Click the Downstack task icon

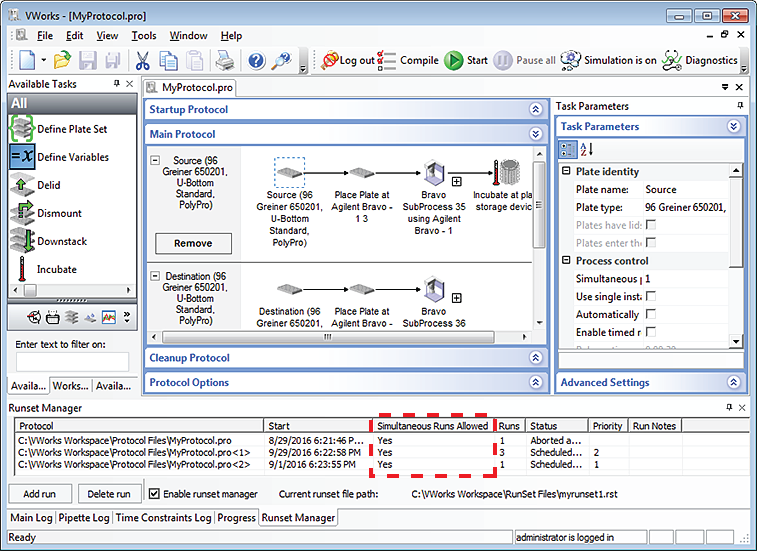(22, 240)
